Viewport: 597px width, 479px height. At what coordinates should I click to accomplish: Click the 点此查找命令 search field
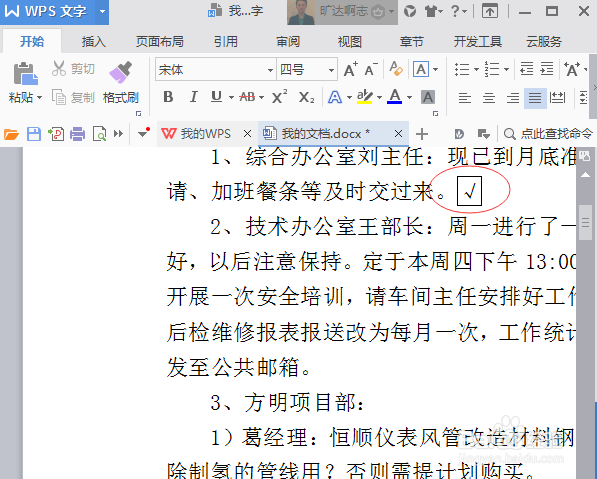(549, 134)
